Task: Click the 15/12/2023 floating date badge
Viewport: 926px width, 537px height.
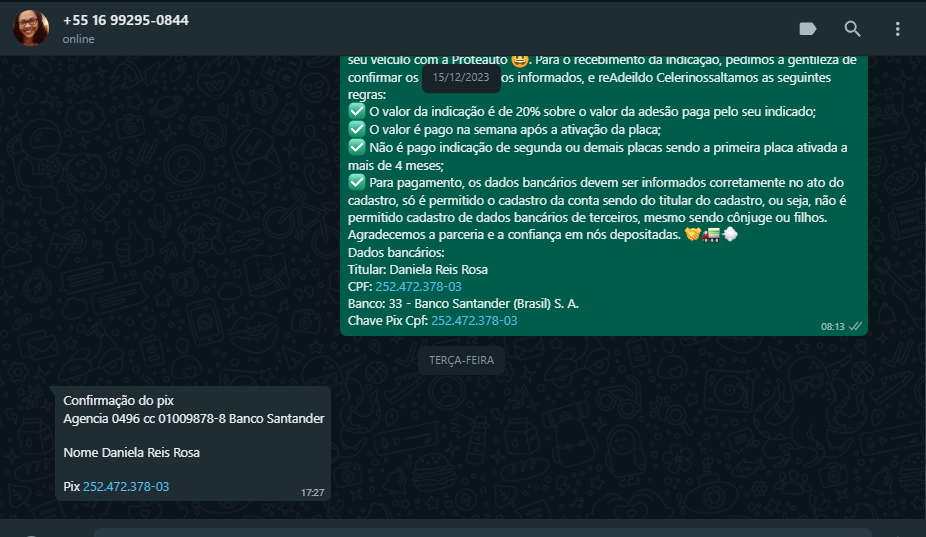Action: (461, 77)
